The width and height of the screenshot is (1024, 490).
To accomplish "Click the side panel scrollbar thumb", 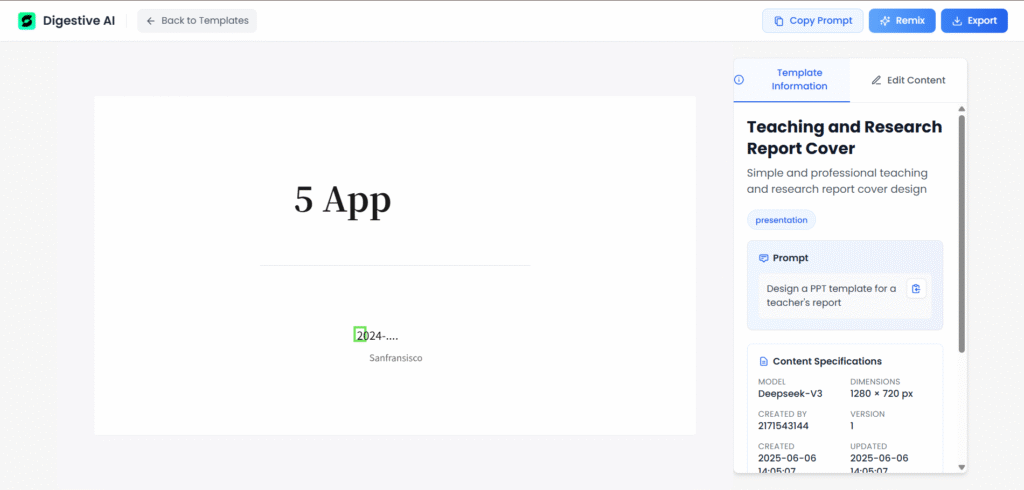I will 961,234.
